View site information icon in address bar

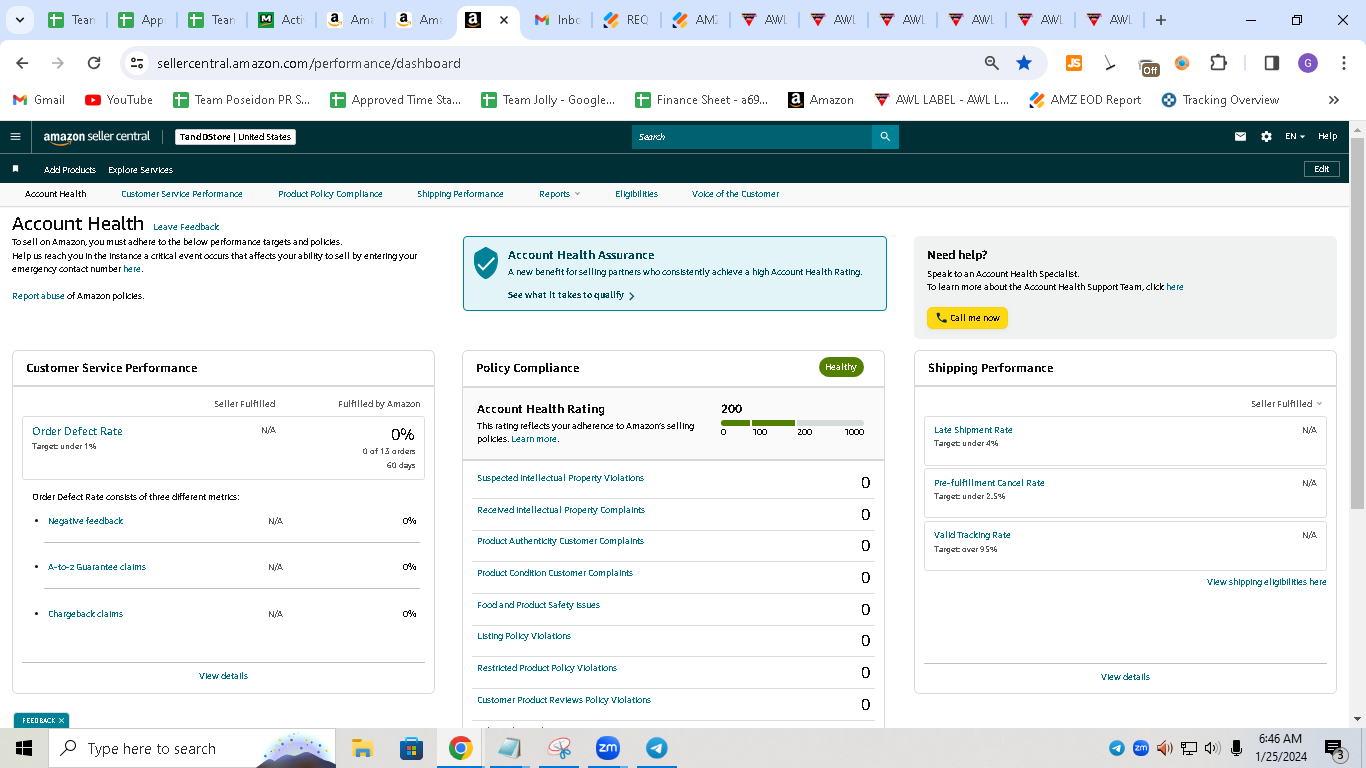pos(138,63)
